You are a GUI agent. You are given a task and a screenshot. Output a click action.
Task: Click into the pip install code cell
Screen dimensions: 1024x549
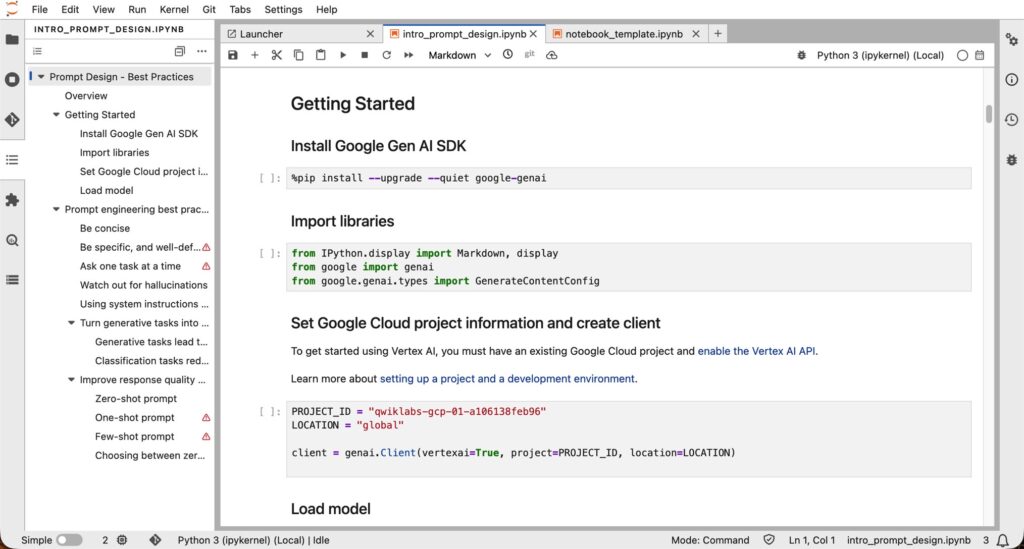[x=628, y=178]
